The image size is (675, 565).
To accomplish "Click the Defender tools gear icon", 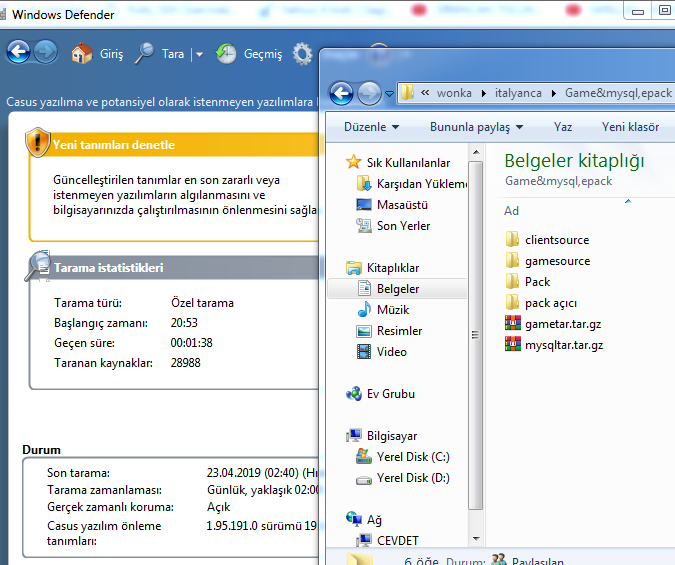I will tap(302, 54).
